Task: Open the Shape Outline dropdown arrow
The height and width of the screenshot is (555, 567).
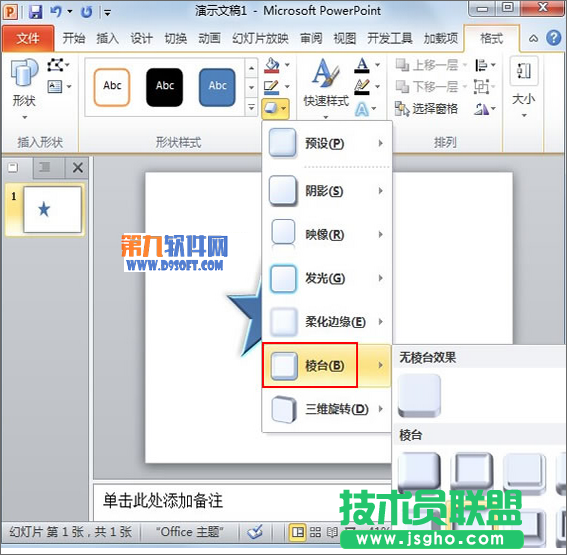Action: coord(287,86)
